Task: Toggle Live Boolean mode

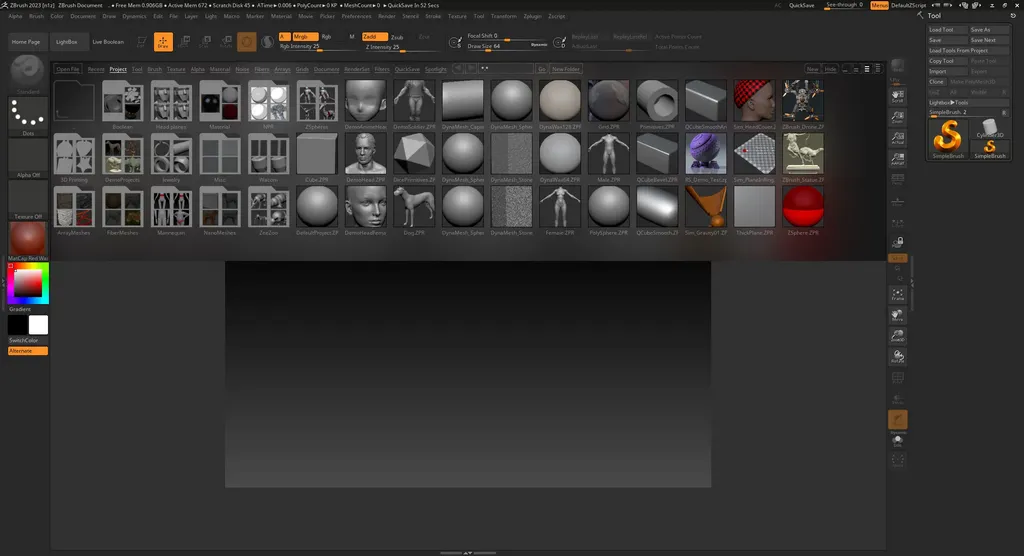Action: (x=108, y=42)
